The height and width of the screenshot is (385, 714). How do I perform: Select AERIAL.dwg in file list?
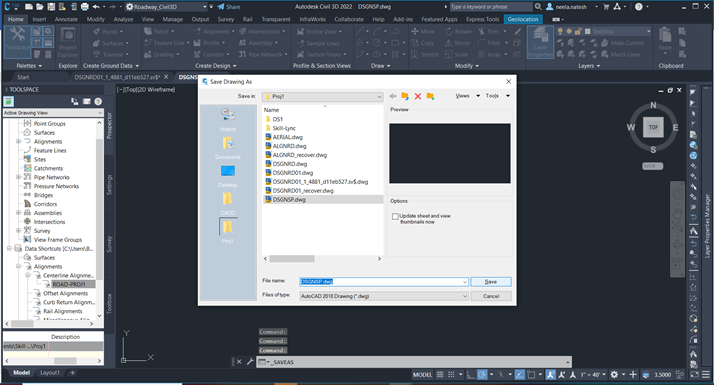[287, 137]
